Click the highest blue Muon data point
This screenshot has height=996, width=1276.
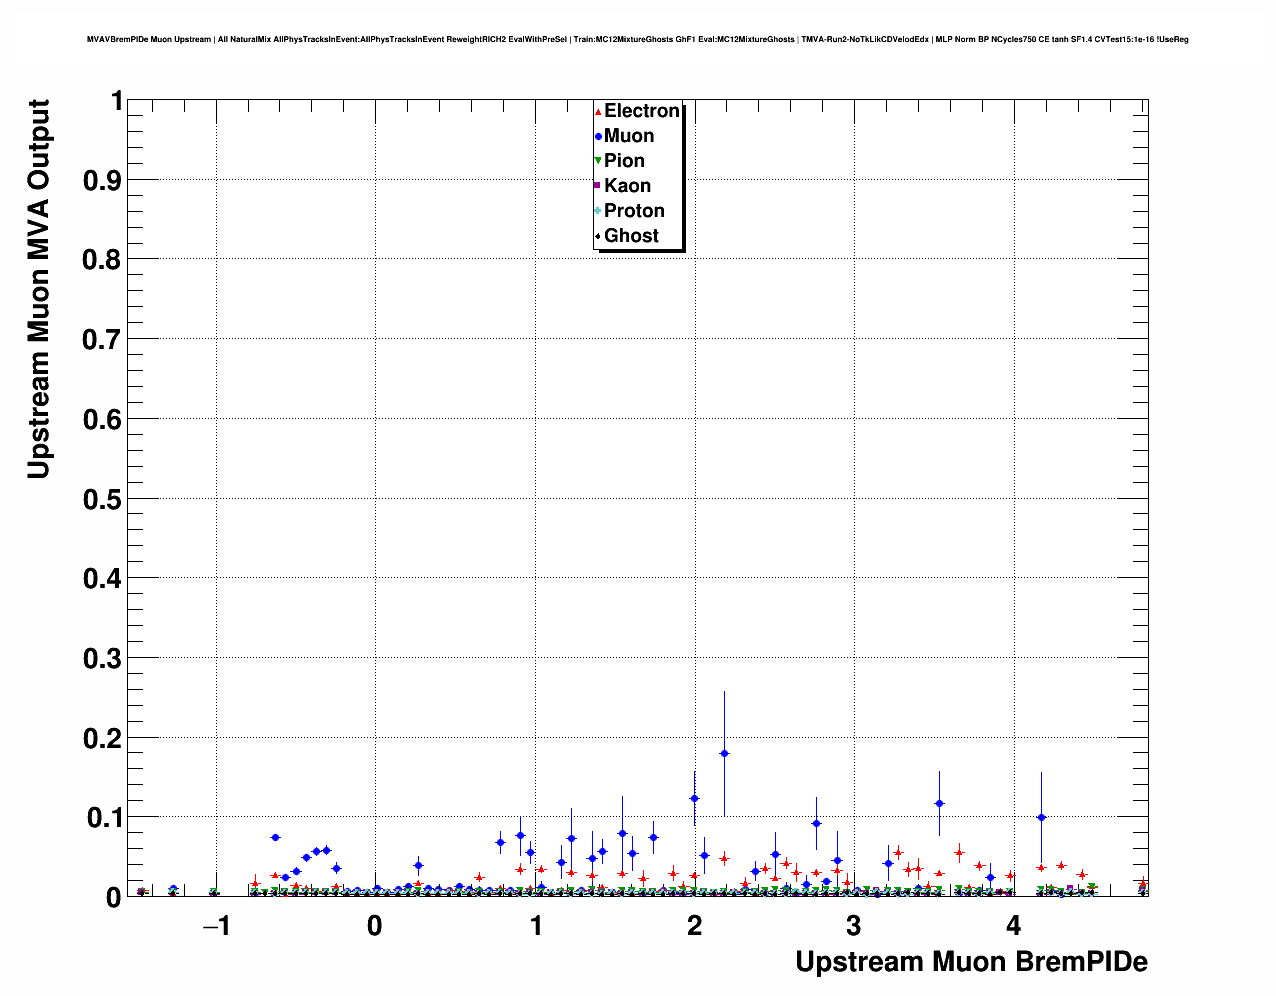(x=724, y=754)
